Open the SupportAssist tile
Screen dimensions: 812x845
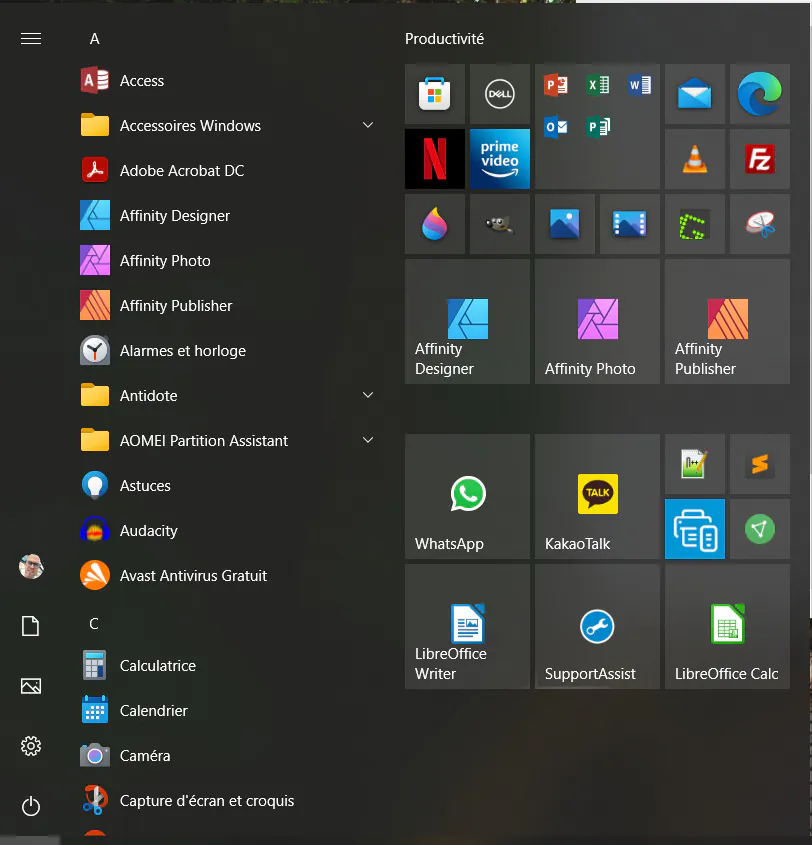click(597, 626)
